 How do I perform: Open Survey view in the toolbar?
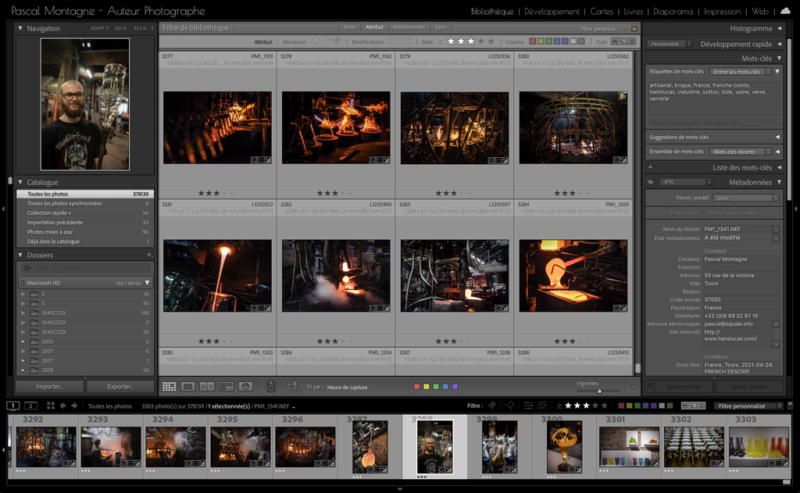coord(226,386)
